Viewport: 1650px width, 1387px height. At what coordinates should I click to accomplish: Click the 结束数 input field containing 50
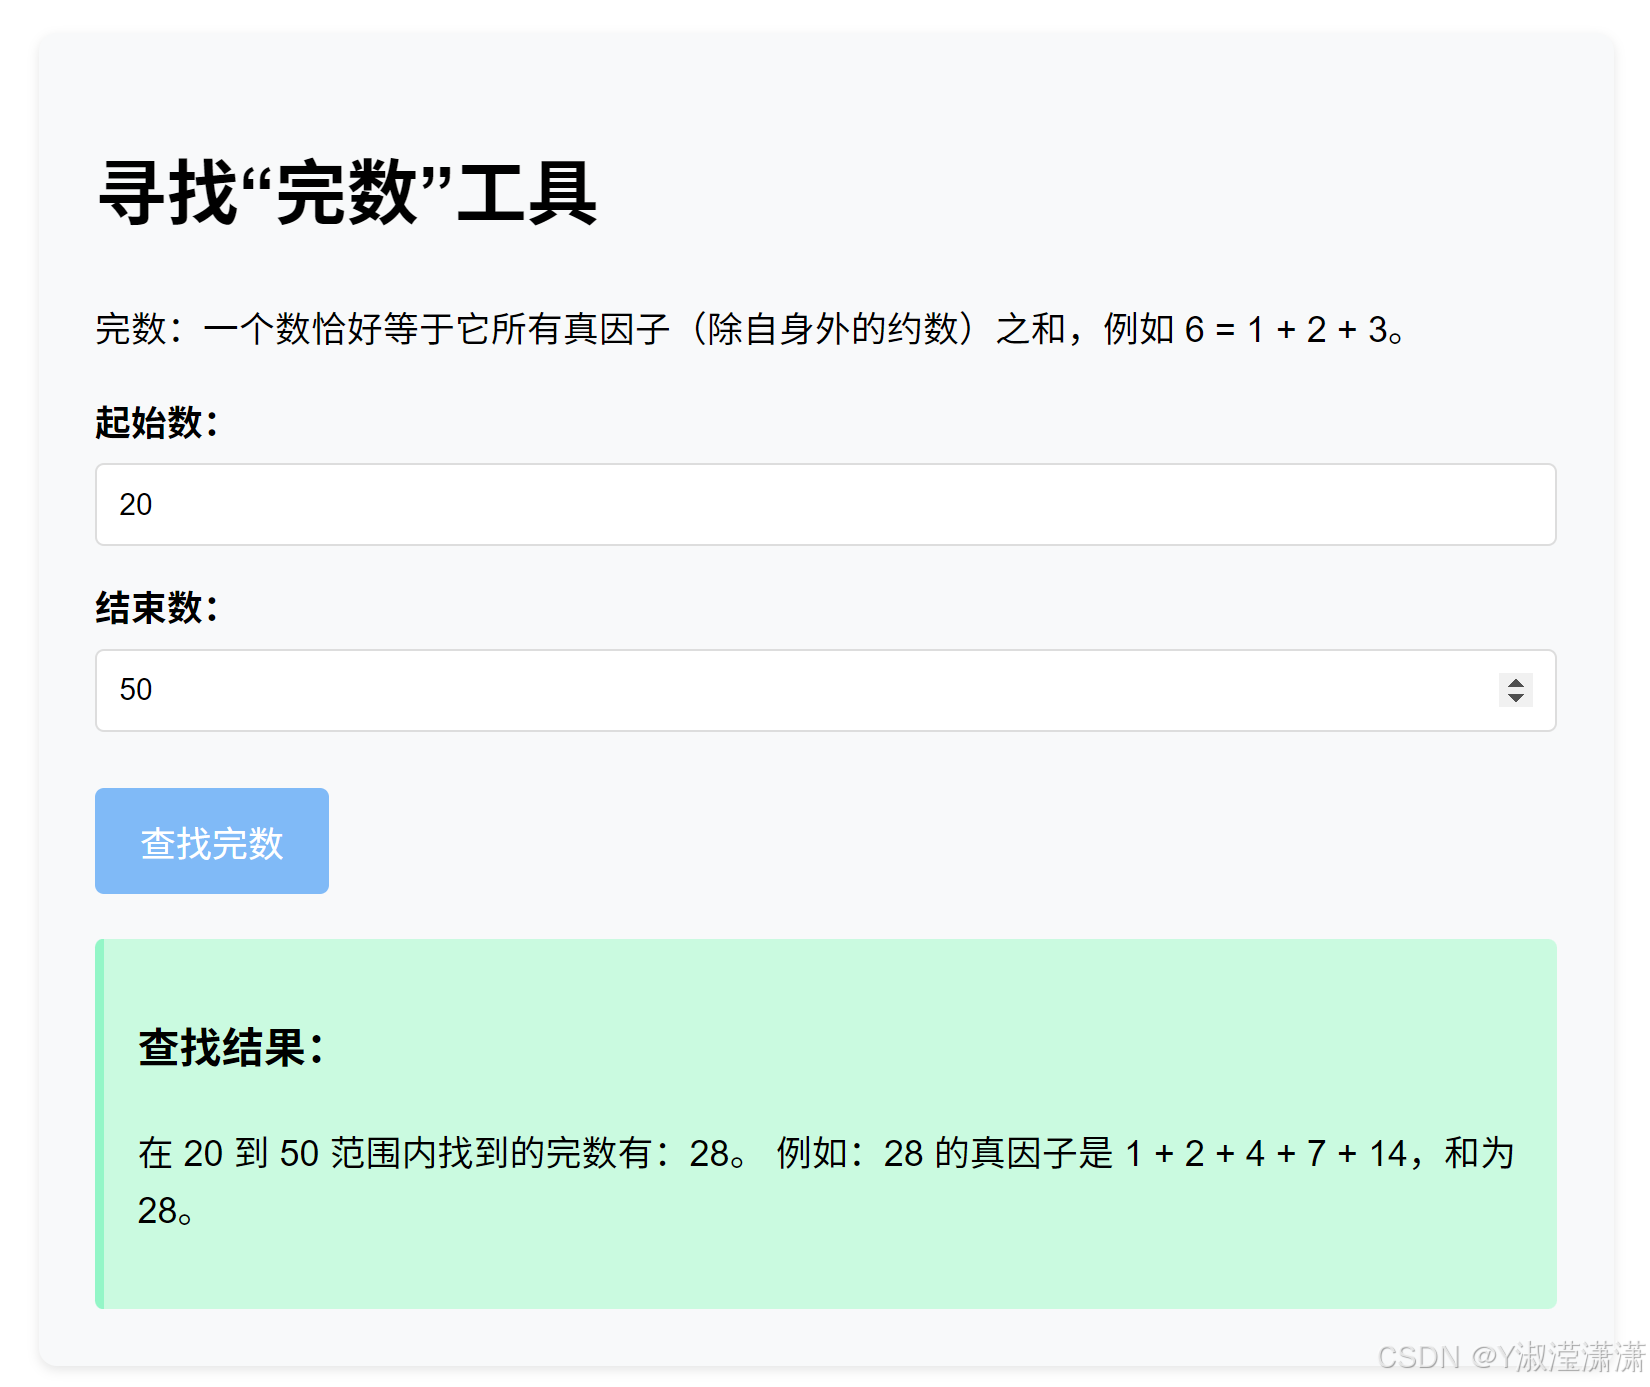point(825,690)
